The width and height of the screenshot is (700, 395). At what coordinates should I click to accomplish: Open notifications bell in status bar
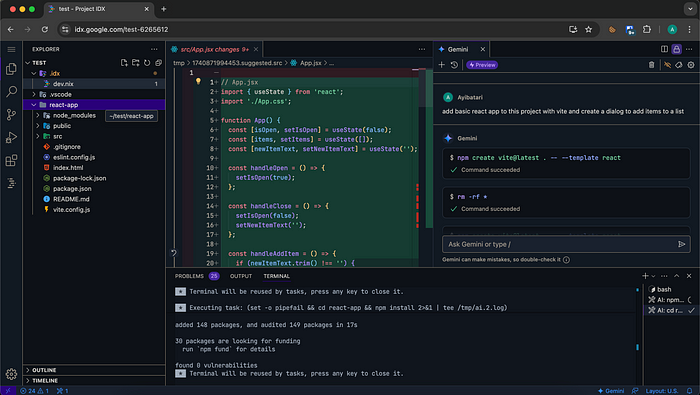click(689, 391)
